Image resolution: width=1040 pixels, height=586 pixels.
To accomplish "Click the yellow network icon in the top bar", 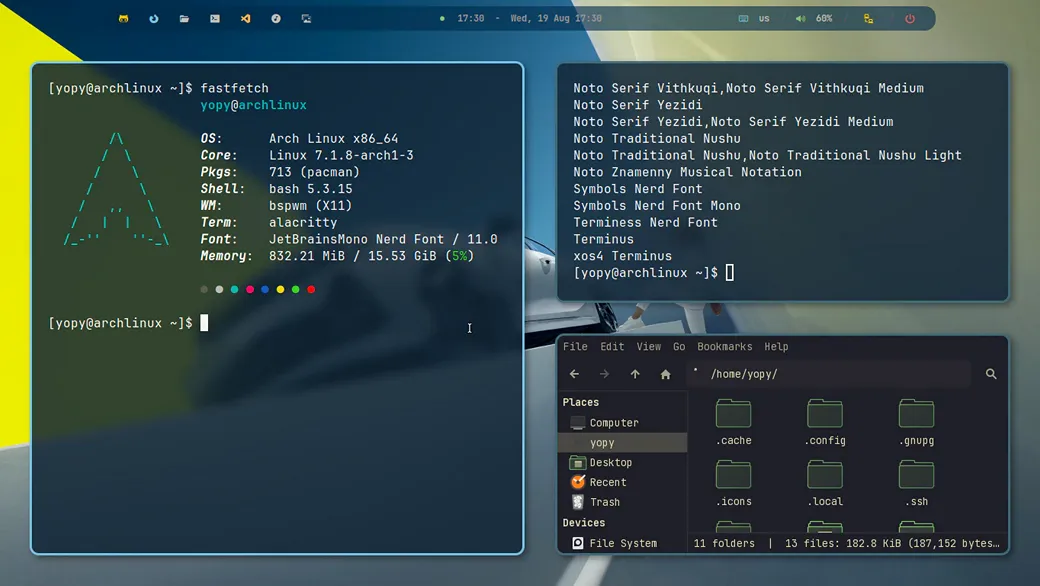I will click(868, 19).
